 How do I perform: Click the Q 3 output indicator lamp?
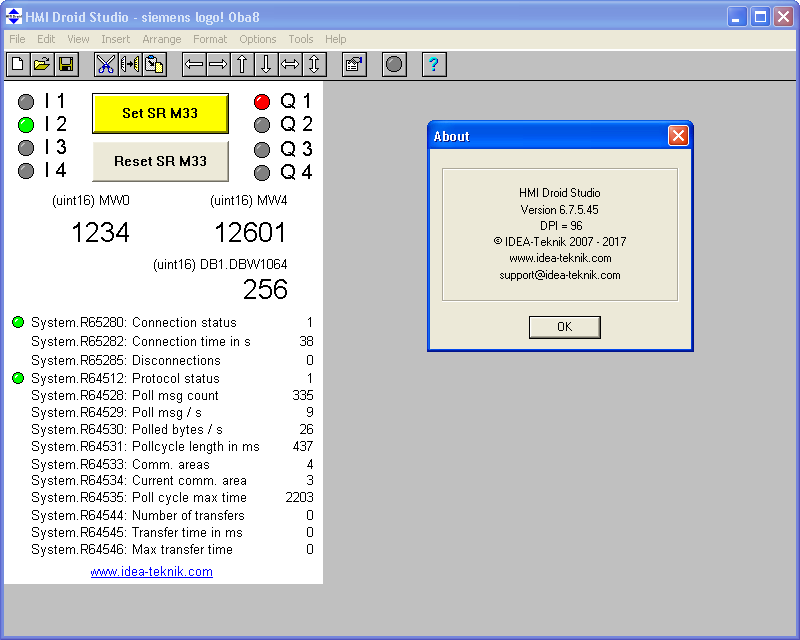[x=262, y=150]
